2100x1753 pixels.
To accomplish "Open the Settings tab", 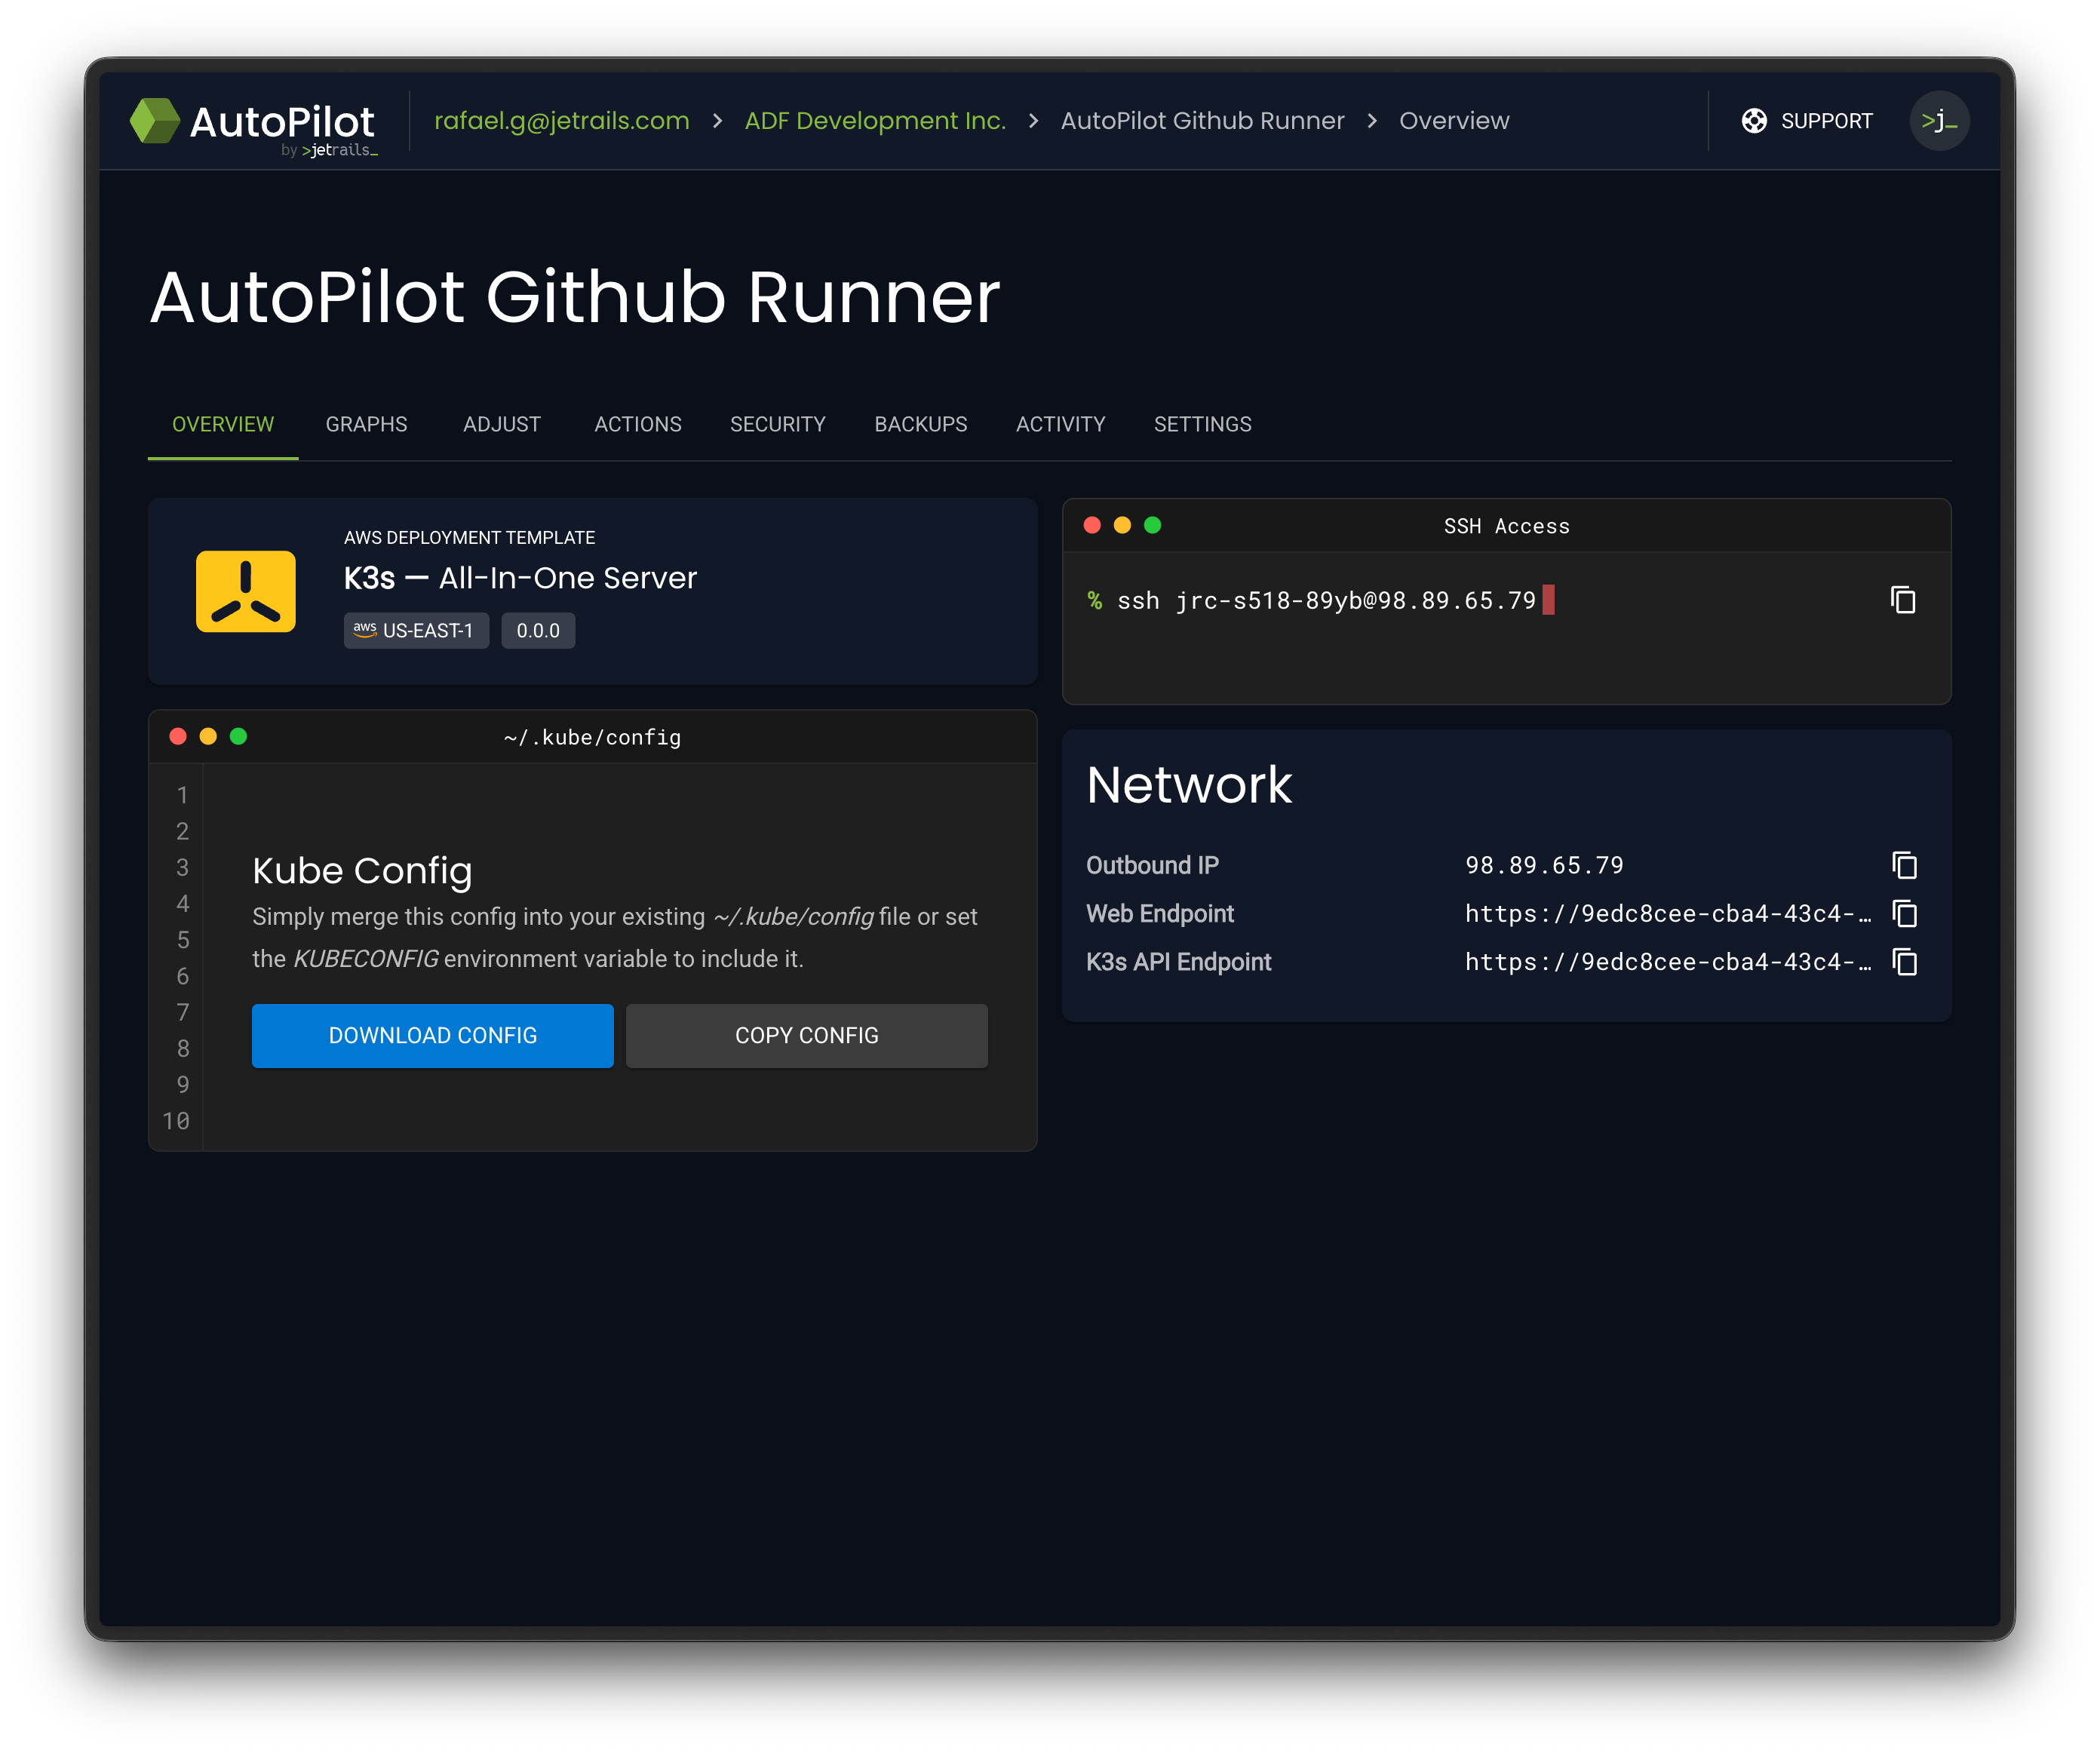I will point(1202,424).
